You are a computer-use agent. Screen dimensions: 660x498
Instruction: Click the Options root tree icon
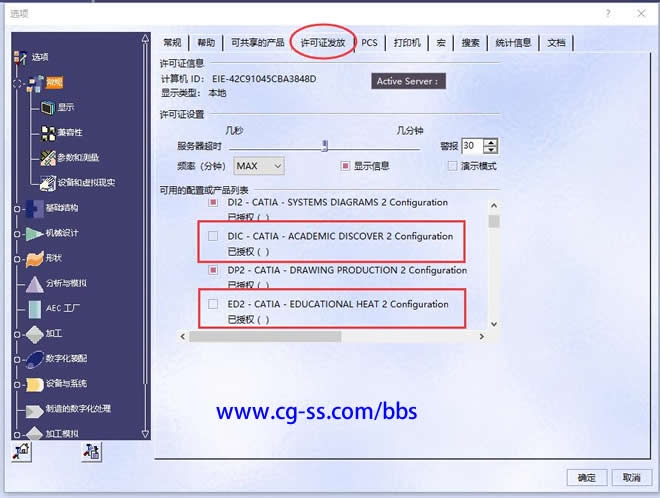point(21,58)
